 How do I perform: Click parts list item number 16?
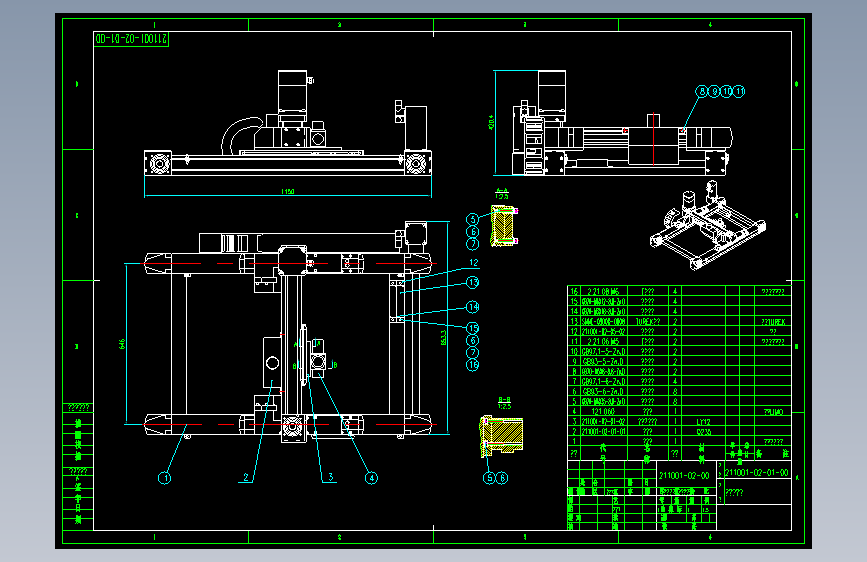tap(574, 292)
